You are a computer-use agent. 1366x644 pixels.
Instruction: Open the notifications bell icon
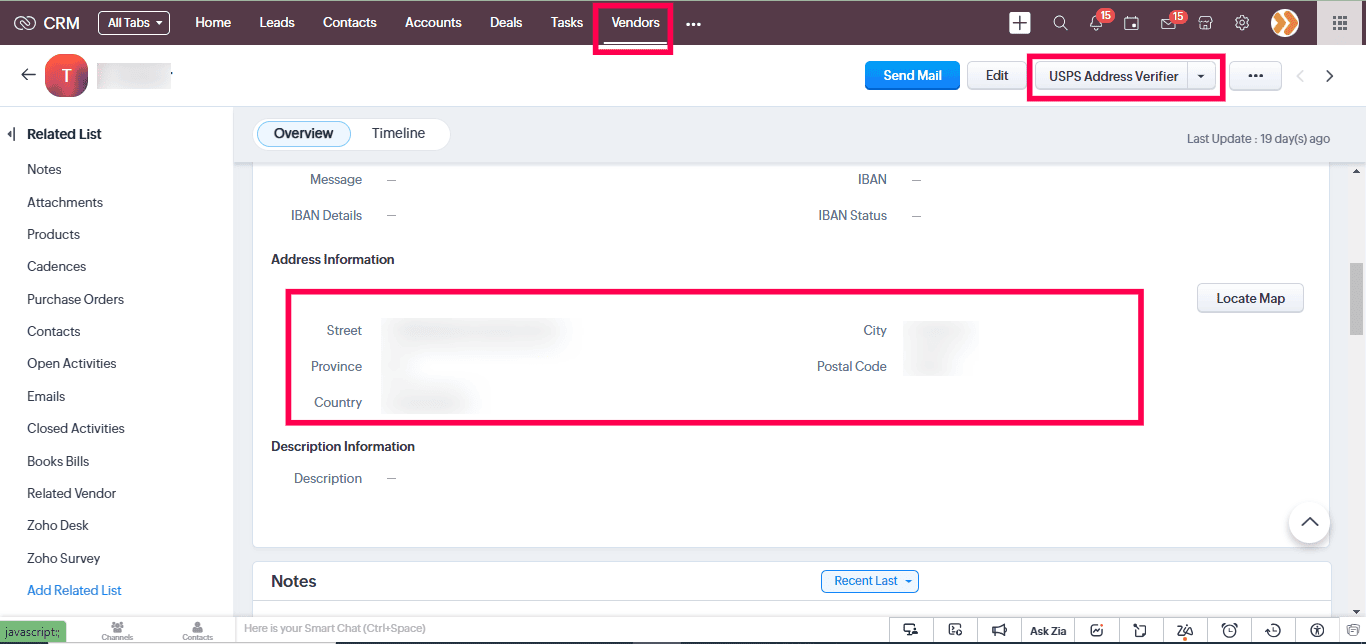pyautogui.click(x=1096, y=22)
